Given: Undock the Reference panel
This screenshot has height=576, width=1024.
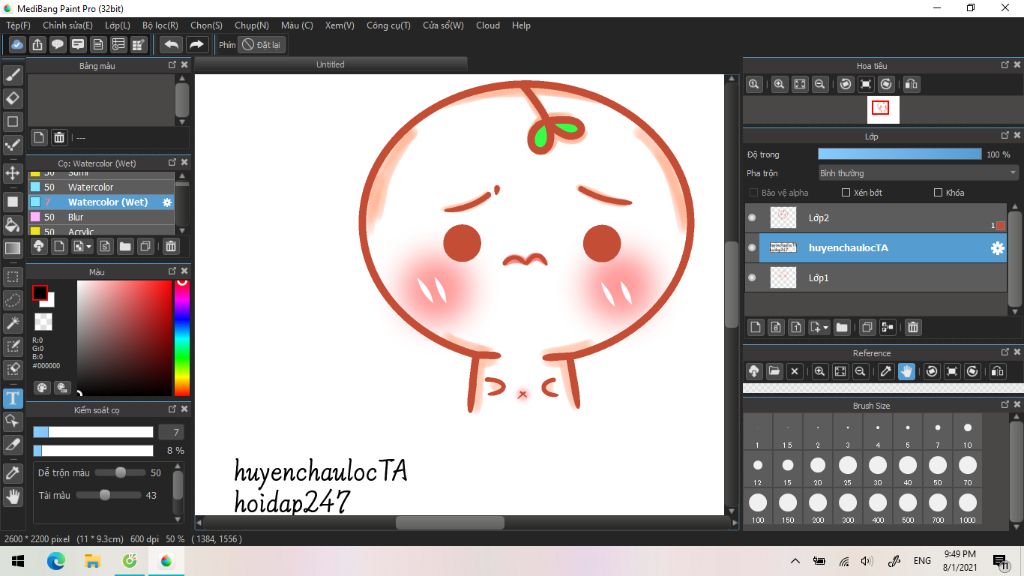Looking at the screenshot, I should [x=1004, y=352].
